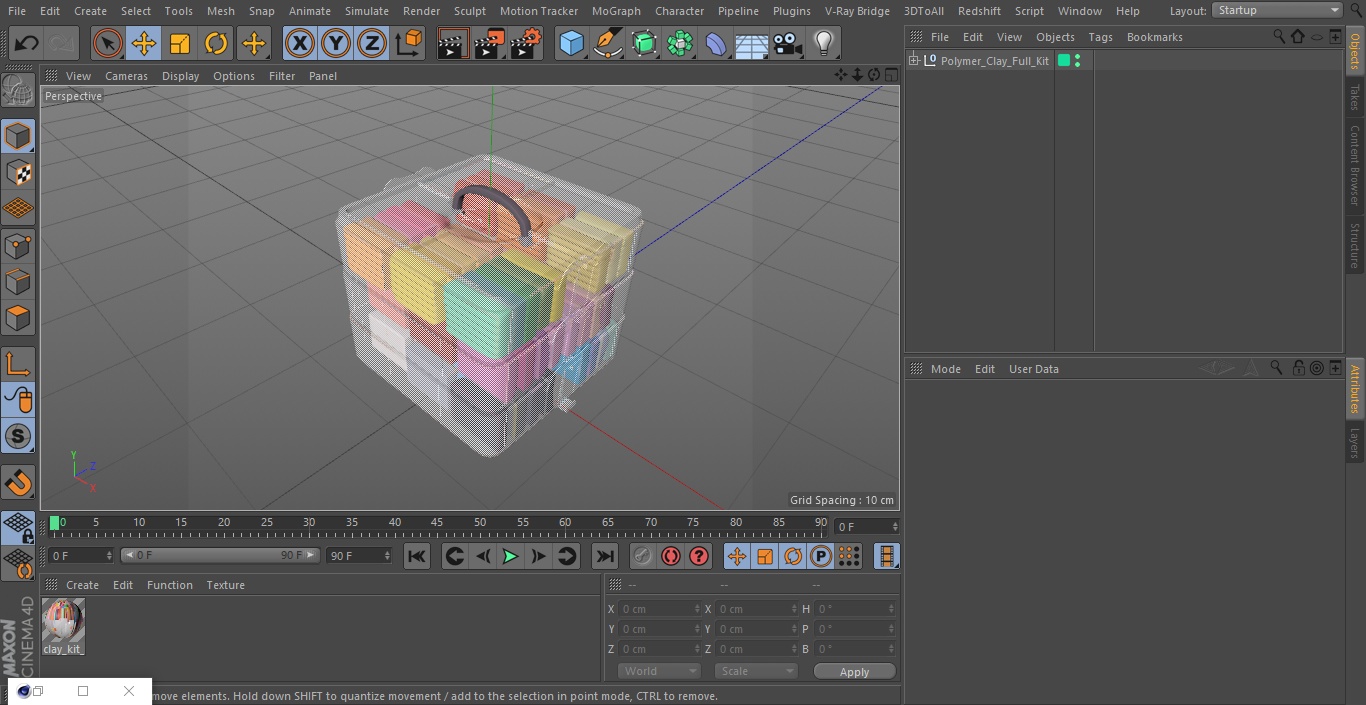Screen dimensions: 1366x705
Task: Click Record Active Objects button
Action: point(643,556)
